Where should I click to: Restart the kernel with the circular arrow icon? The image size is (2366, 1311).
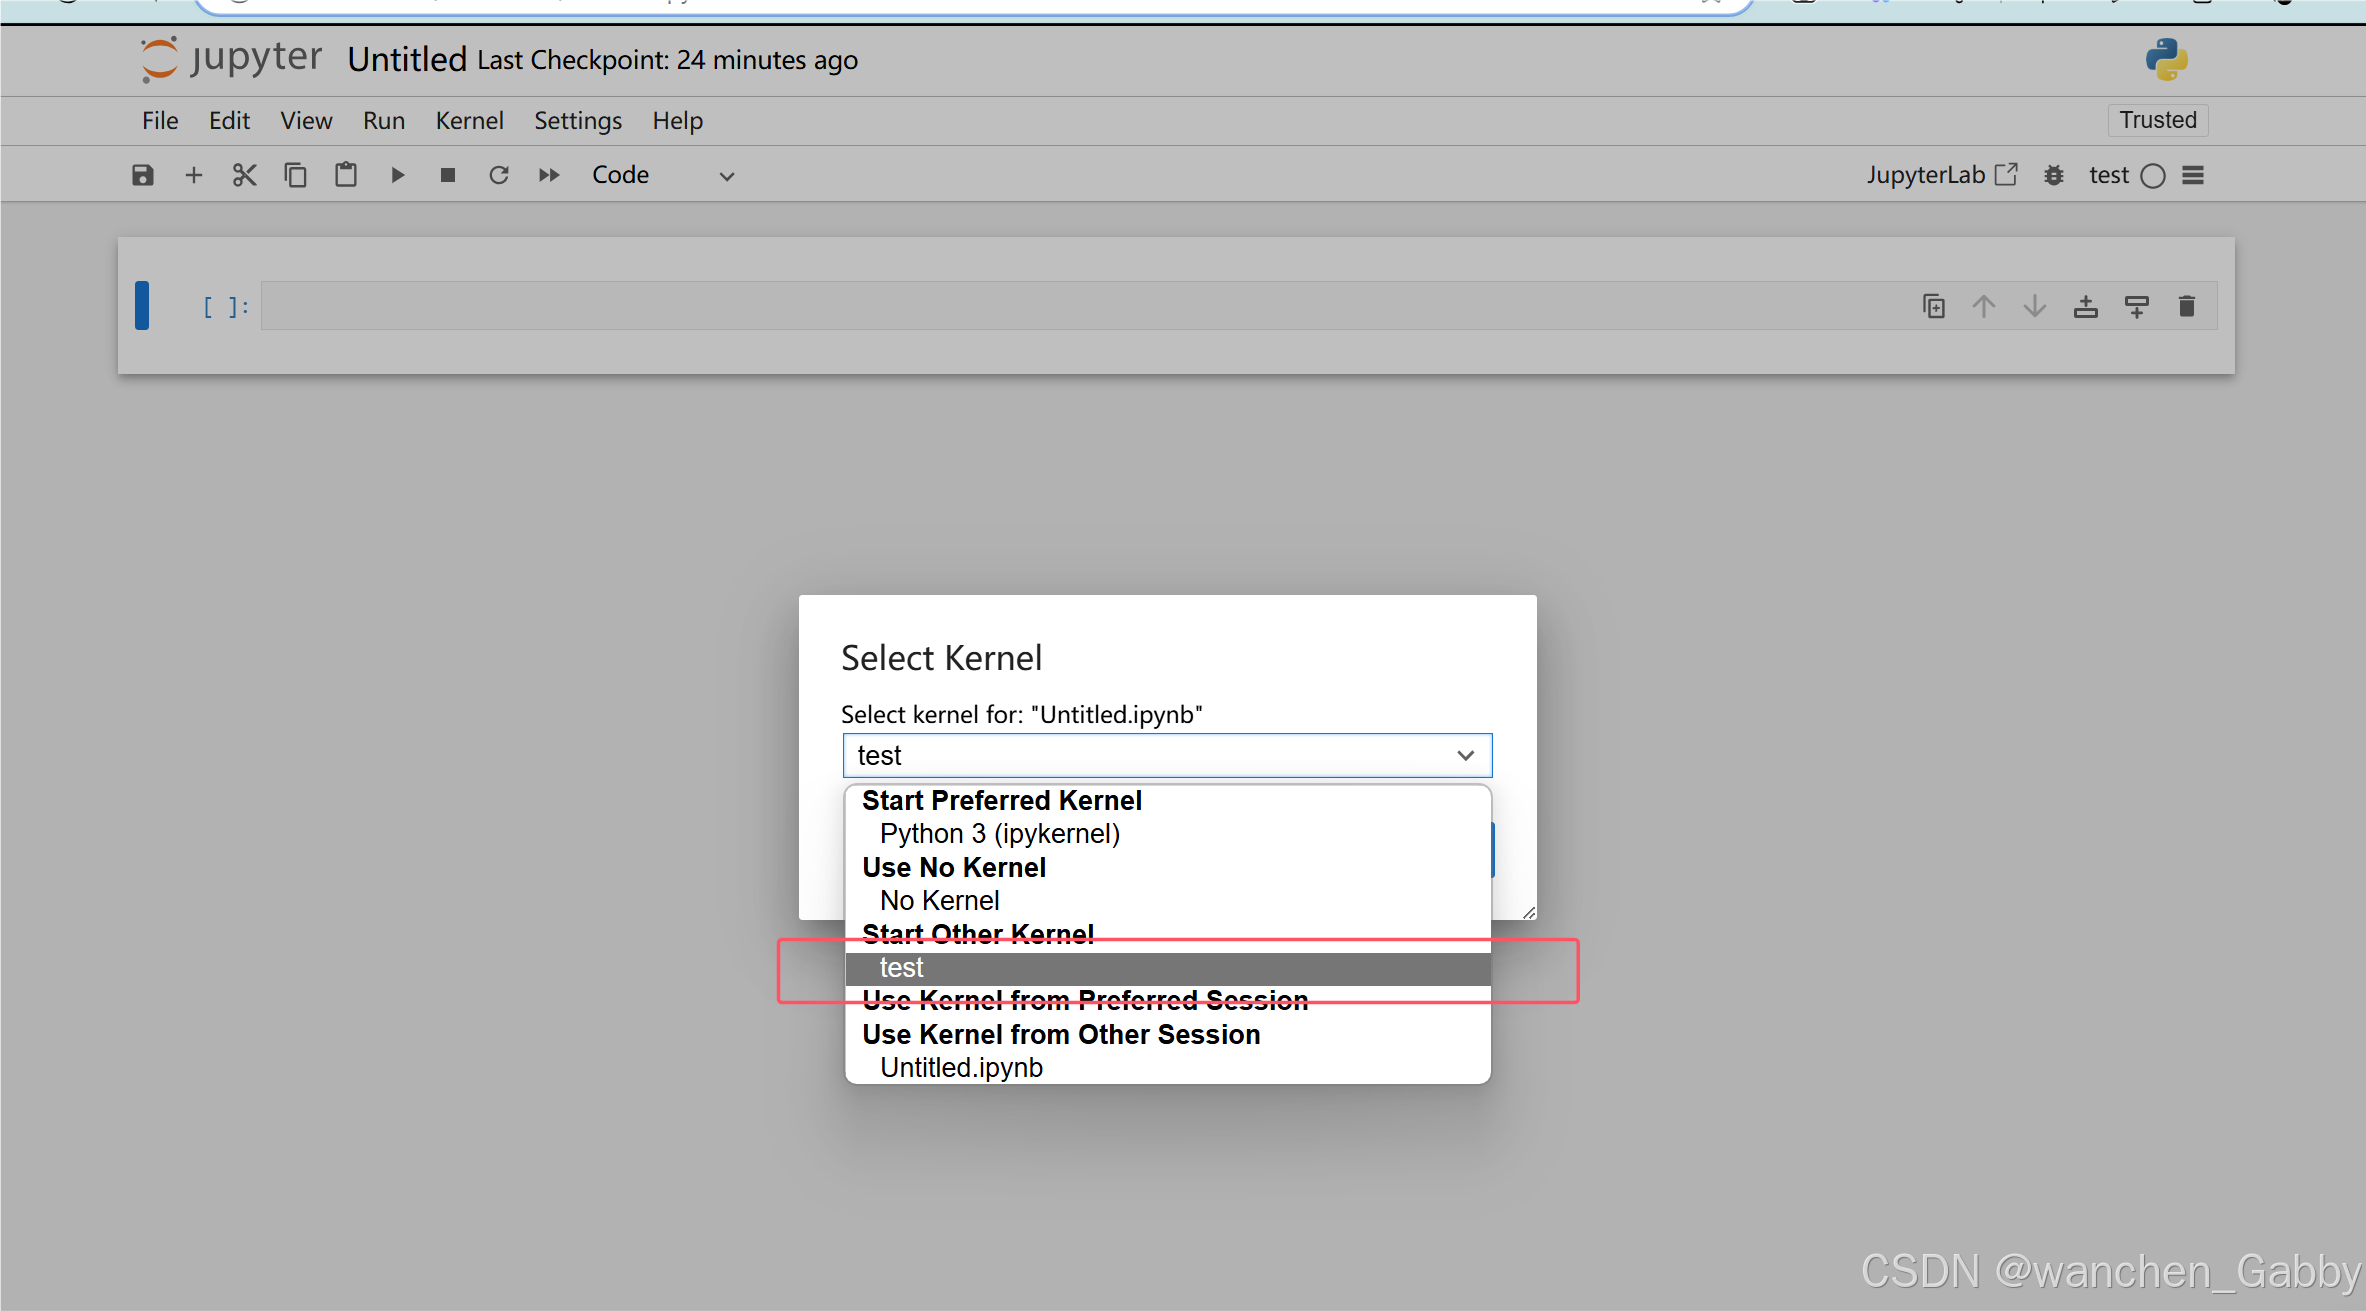pyautogui.click(x=499, y=175)
